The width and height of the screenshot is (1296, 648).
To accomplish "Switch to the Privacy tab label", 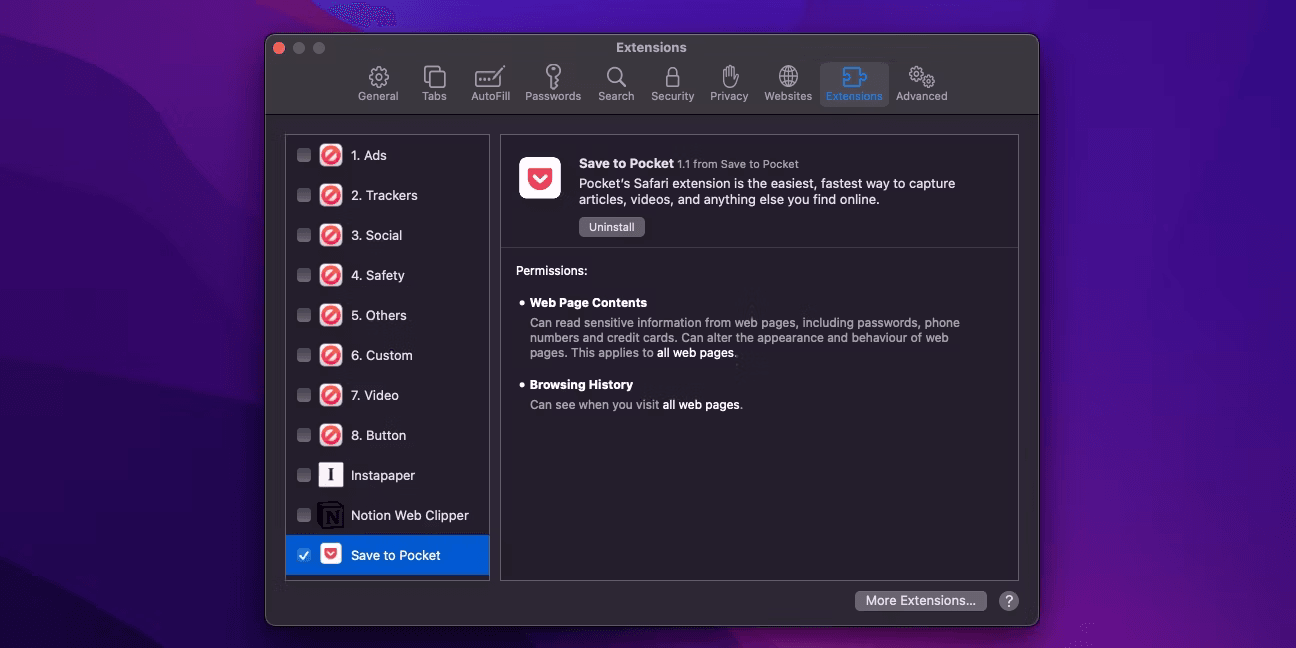I will coord(729,96).
